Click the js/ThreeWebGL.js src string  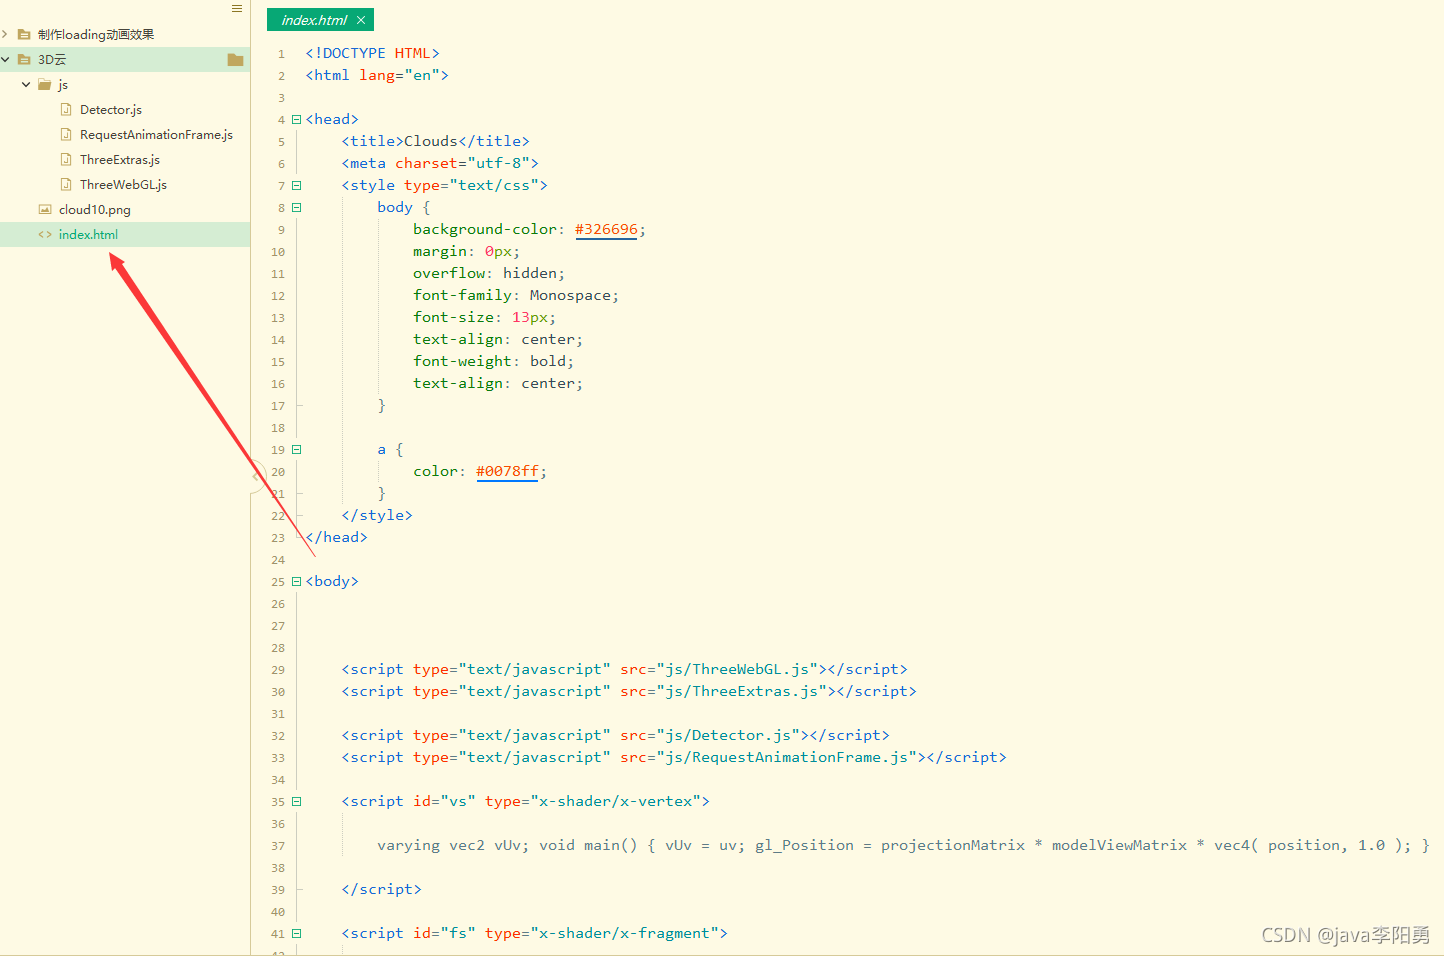pyautogui.click(x=737, y=669)
